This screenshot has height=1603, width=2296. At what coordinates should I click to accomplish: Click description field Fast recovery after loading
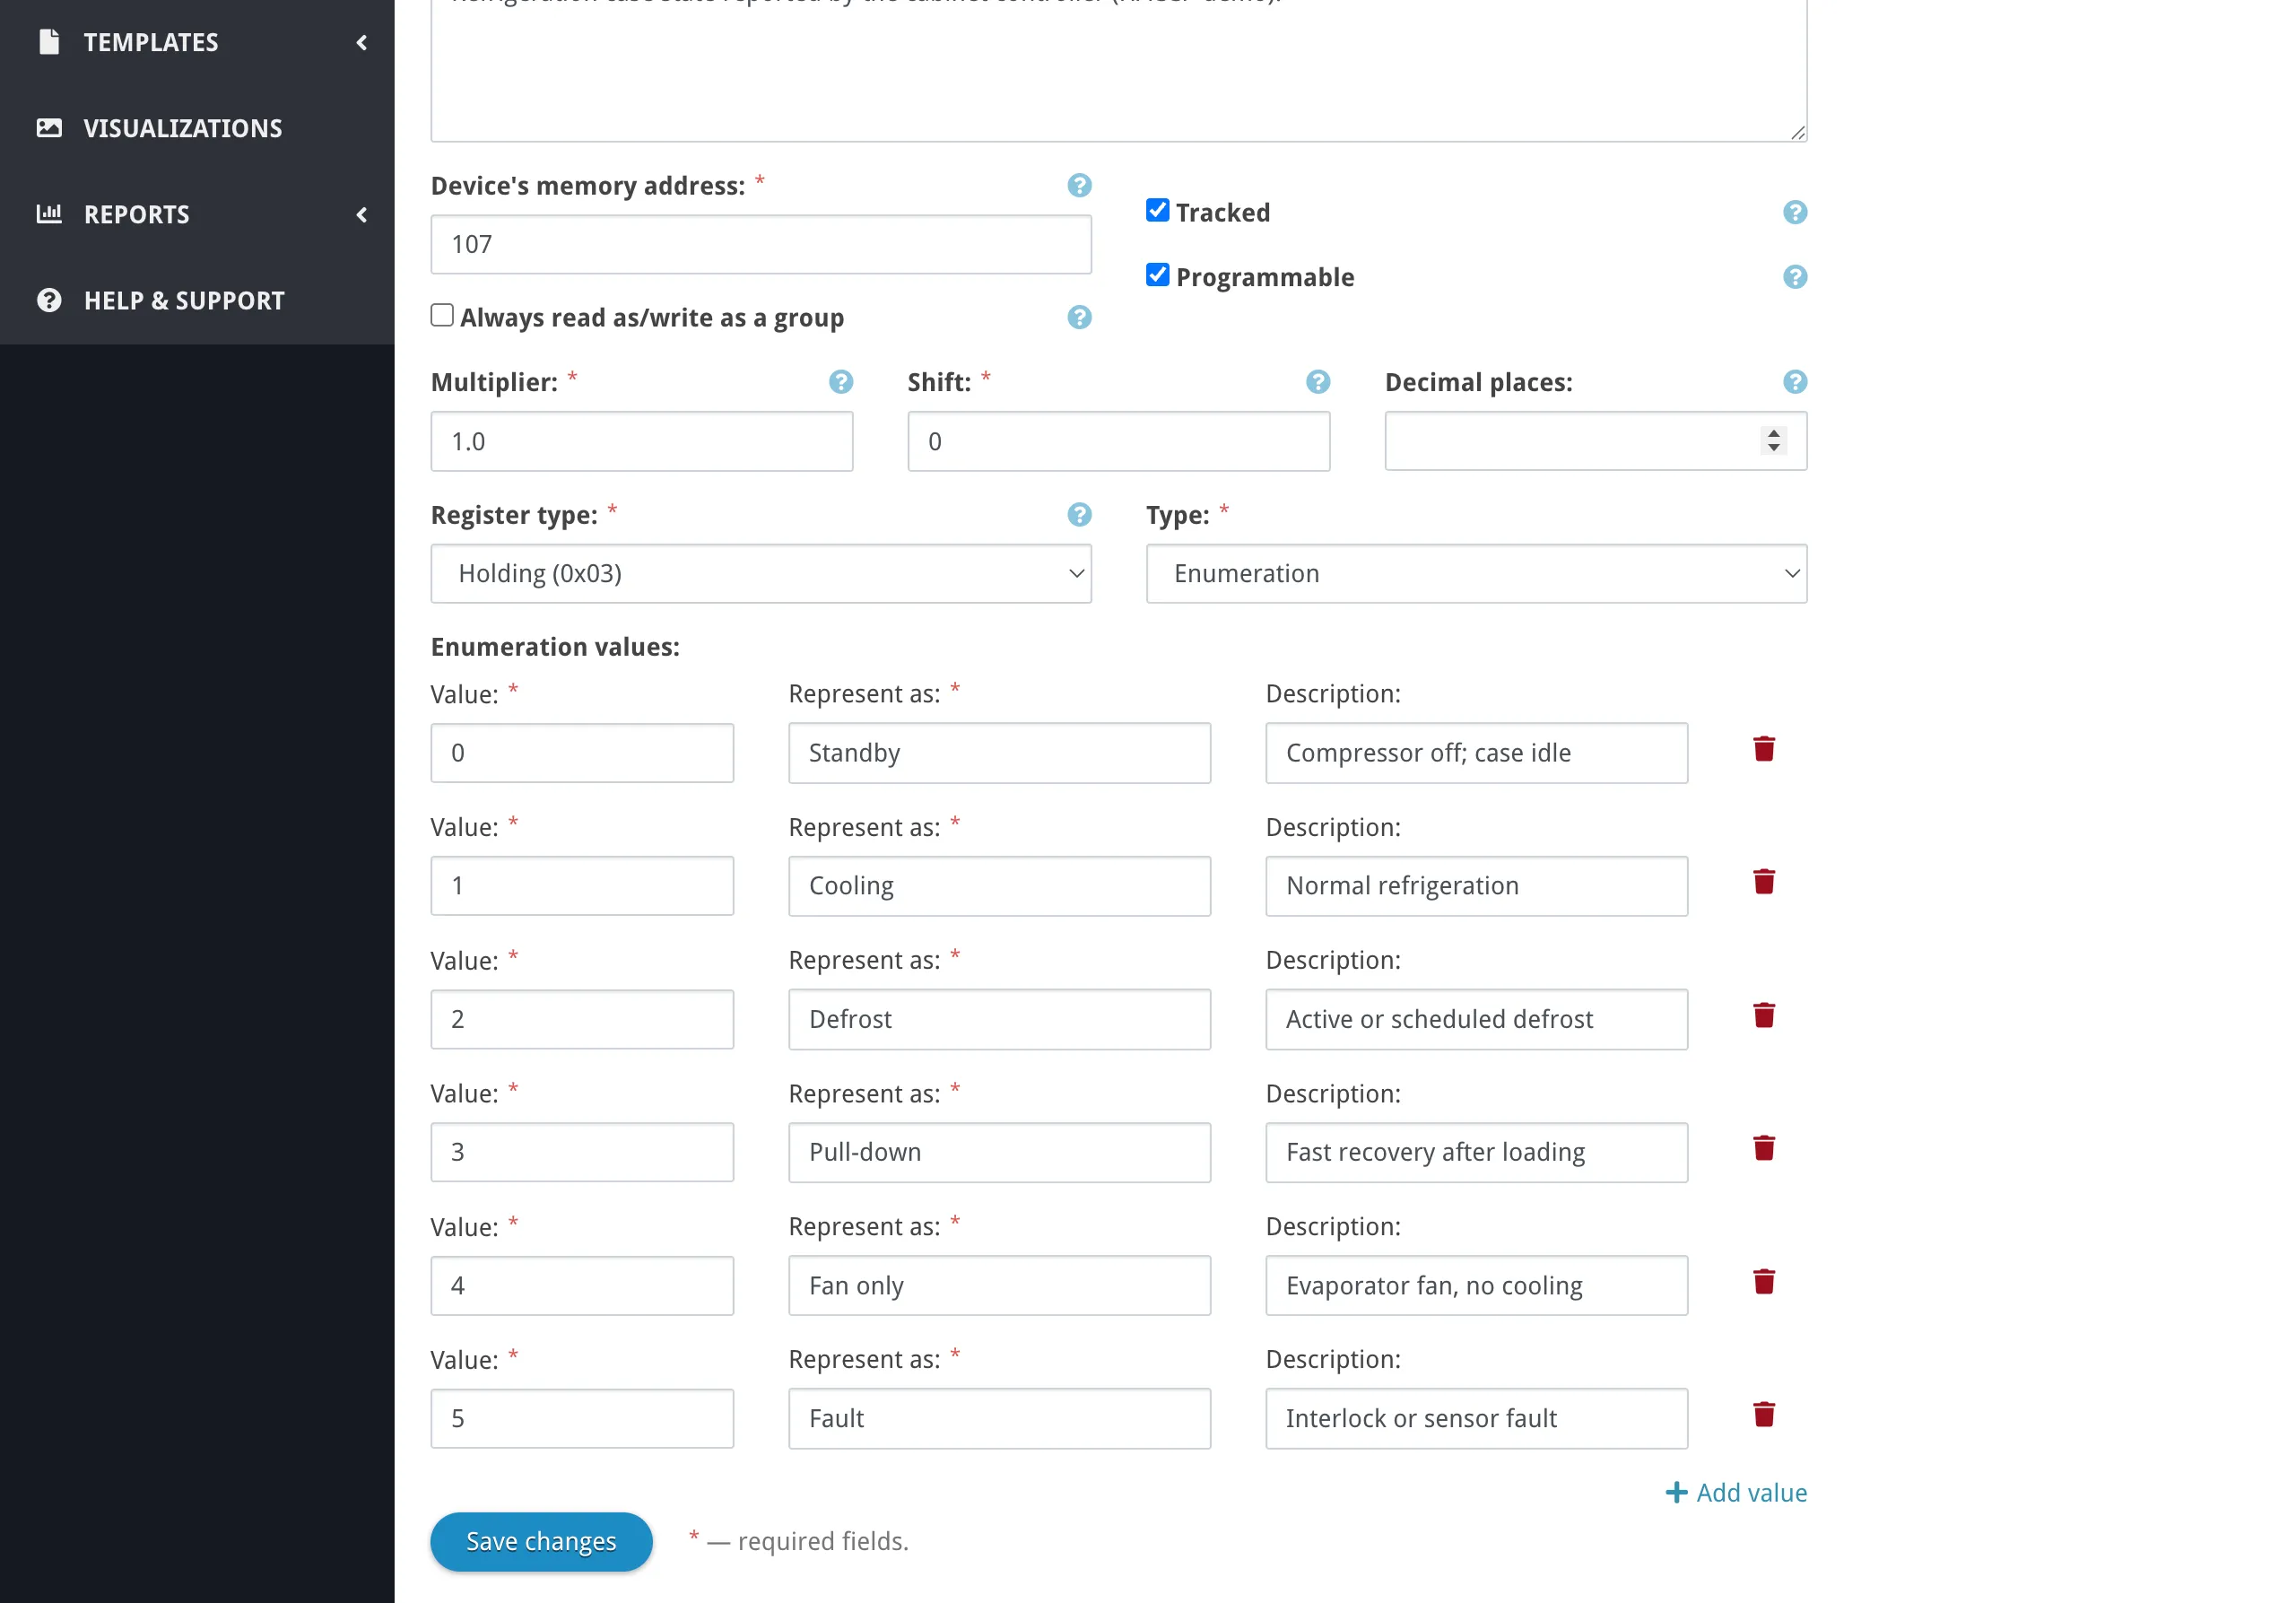tap(1476, 1152)
